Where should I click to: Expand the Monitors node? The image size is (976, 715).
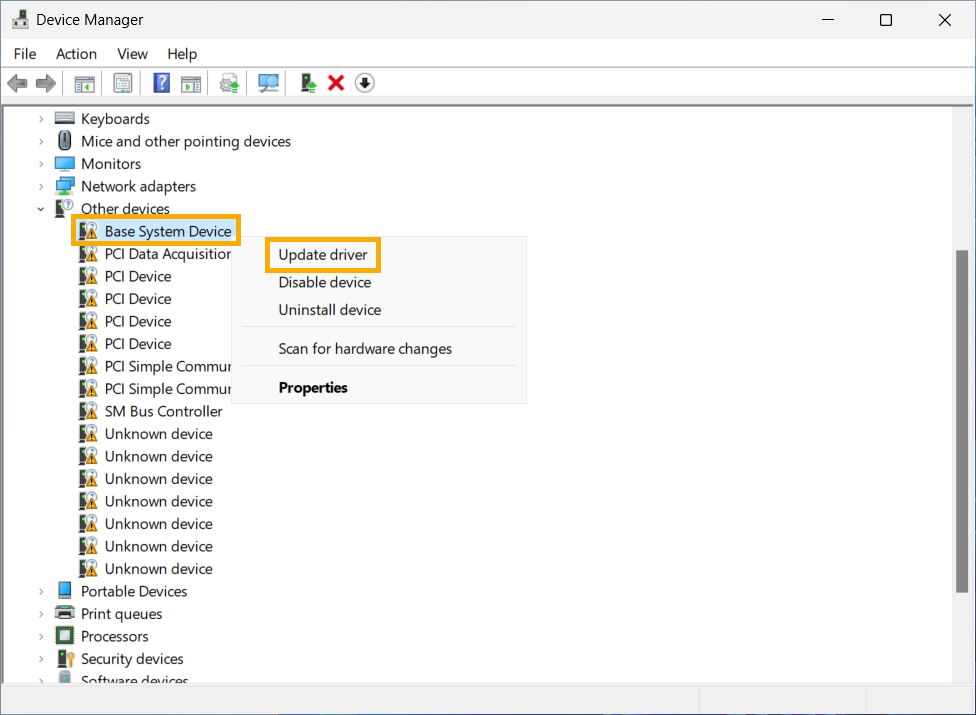41,164
